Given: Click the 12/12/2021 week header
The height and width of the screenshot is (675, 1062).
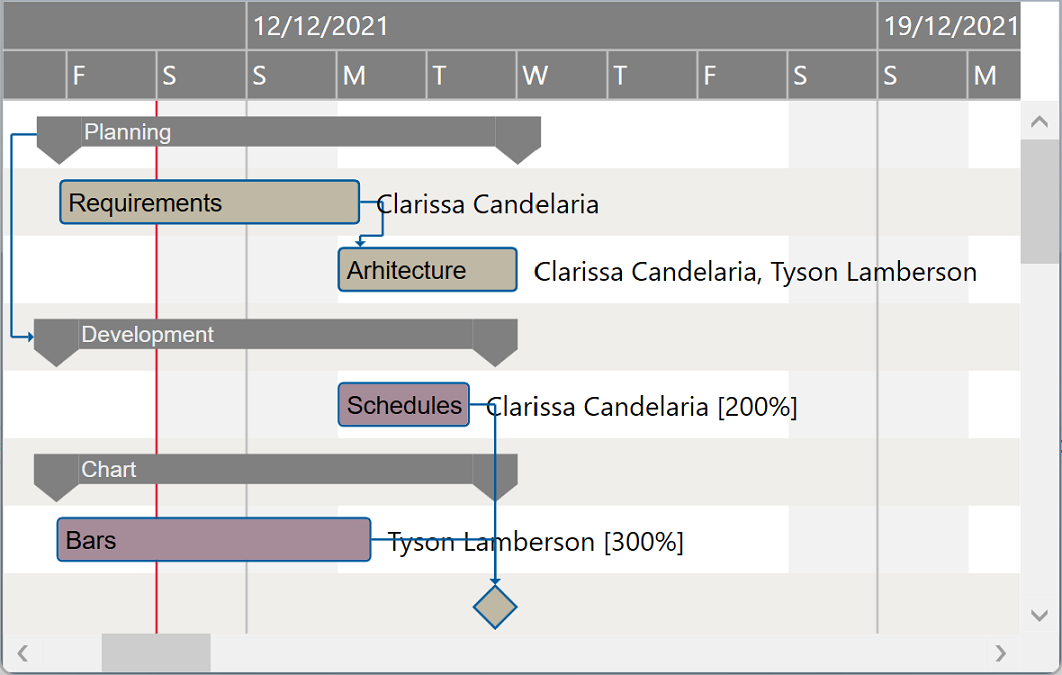Looking at the screenshot, I should (320, 26).
